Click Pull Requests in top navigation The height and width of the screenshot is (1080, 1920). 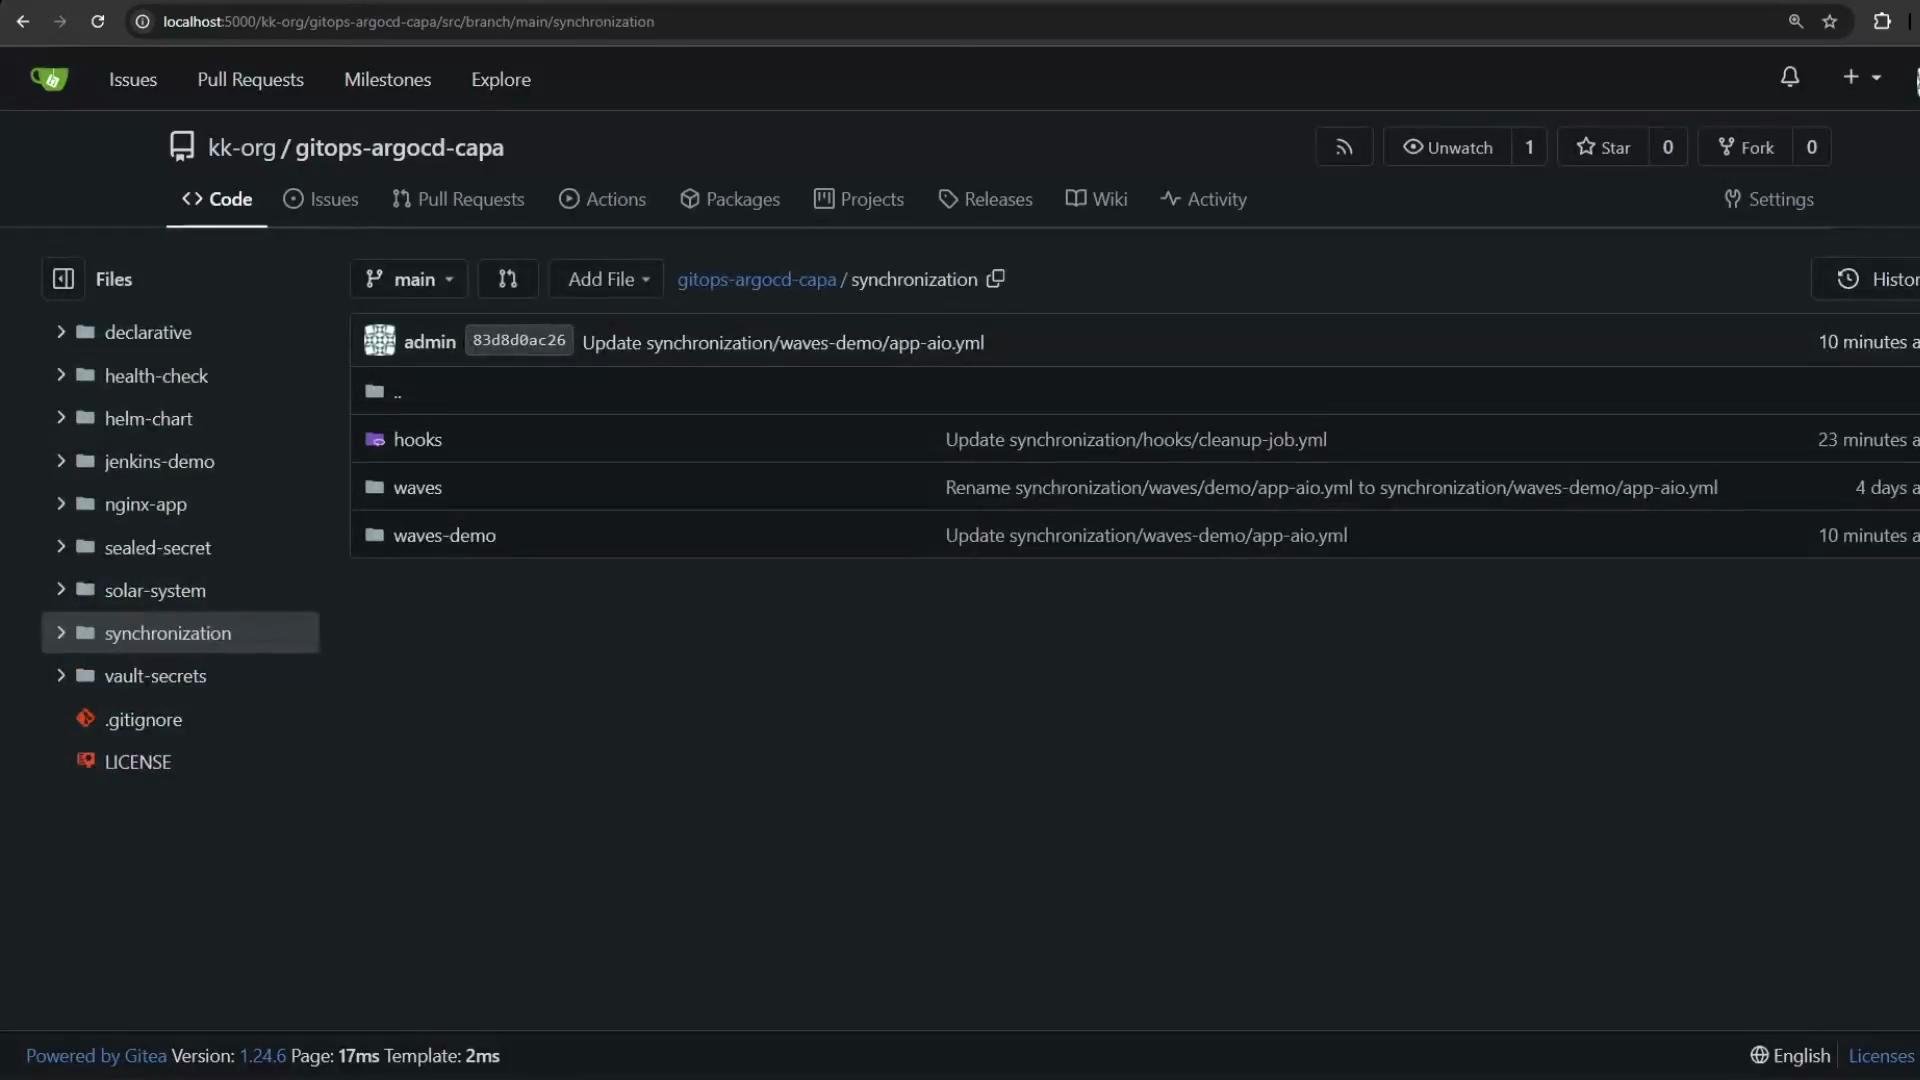point(250,79)
